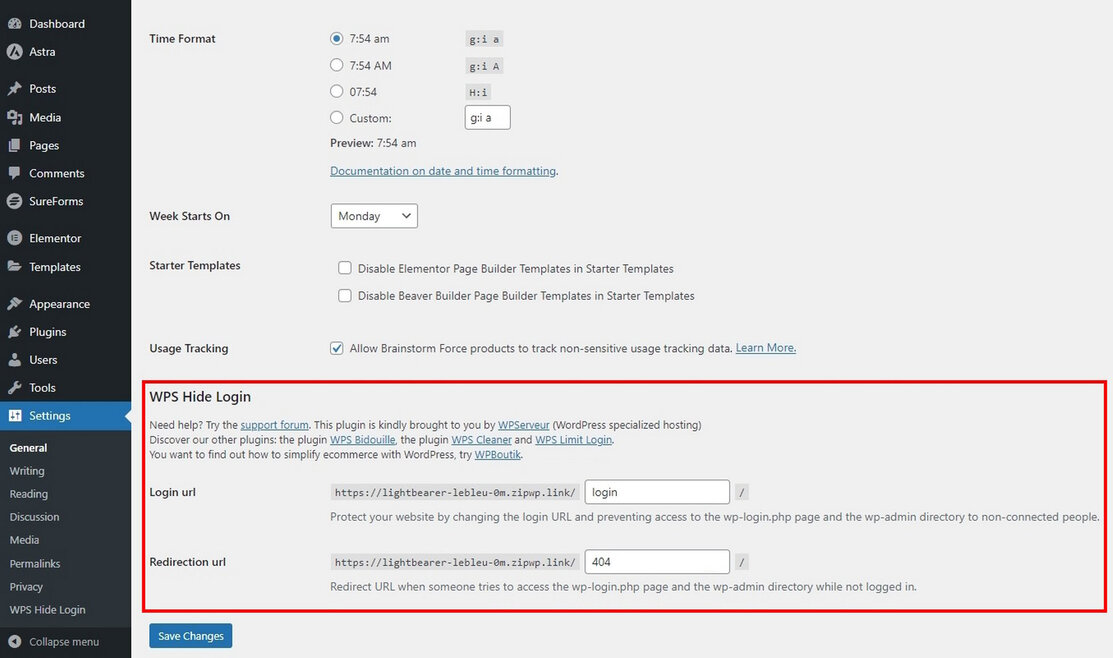Click the 'WPS Hide Login' section heading
The width and height of the screenshot is (1113, 658).
click(200, 397)
